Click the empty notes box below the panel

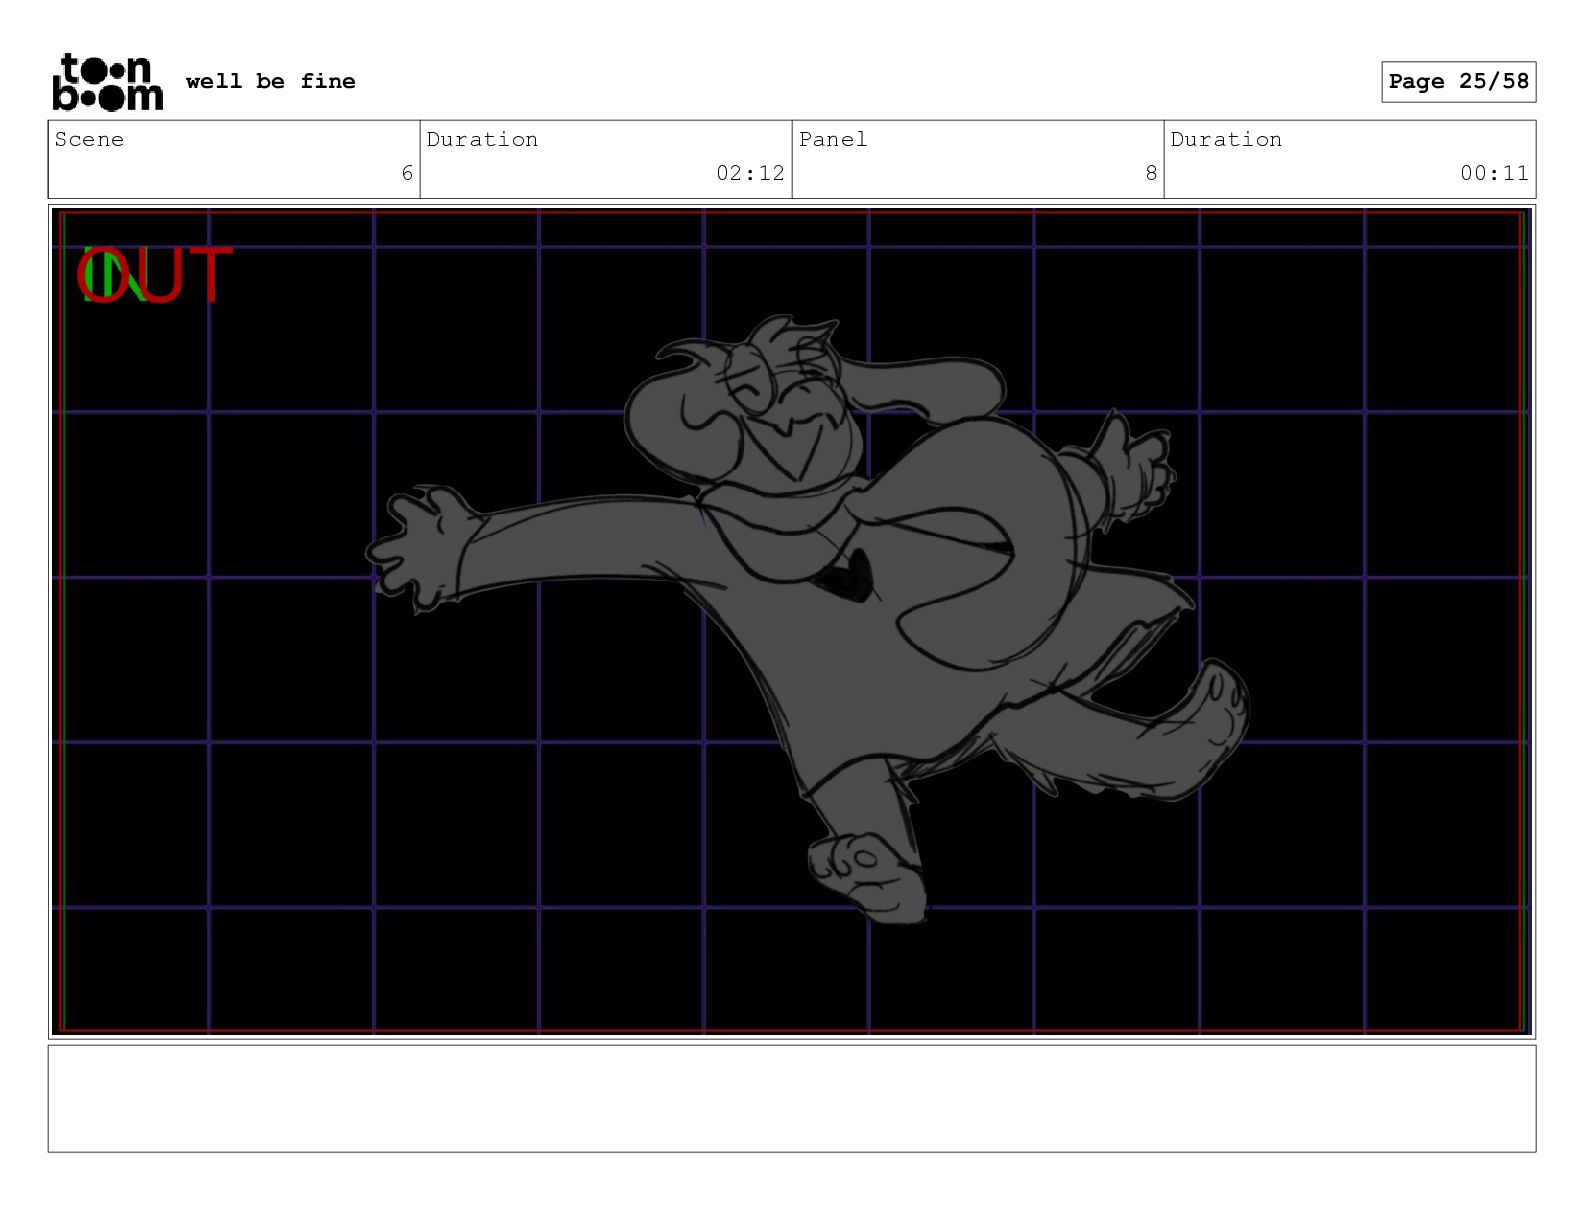click(792, 1099)
